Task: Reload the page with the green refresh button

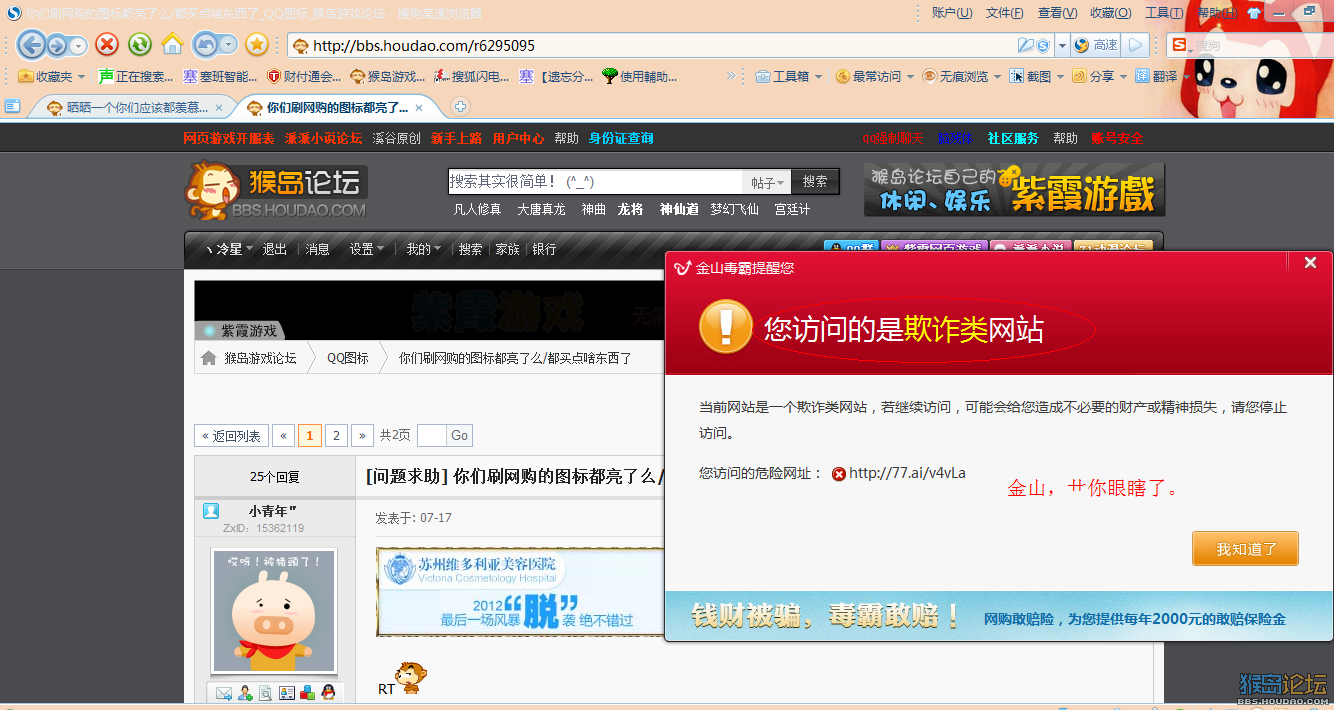Action: click(140, 44)
